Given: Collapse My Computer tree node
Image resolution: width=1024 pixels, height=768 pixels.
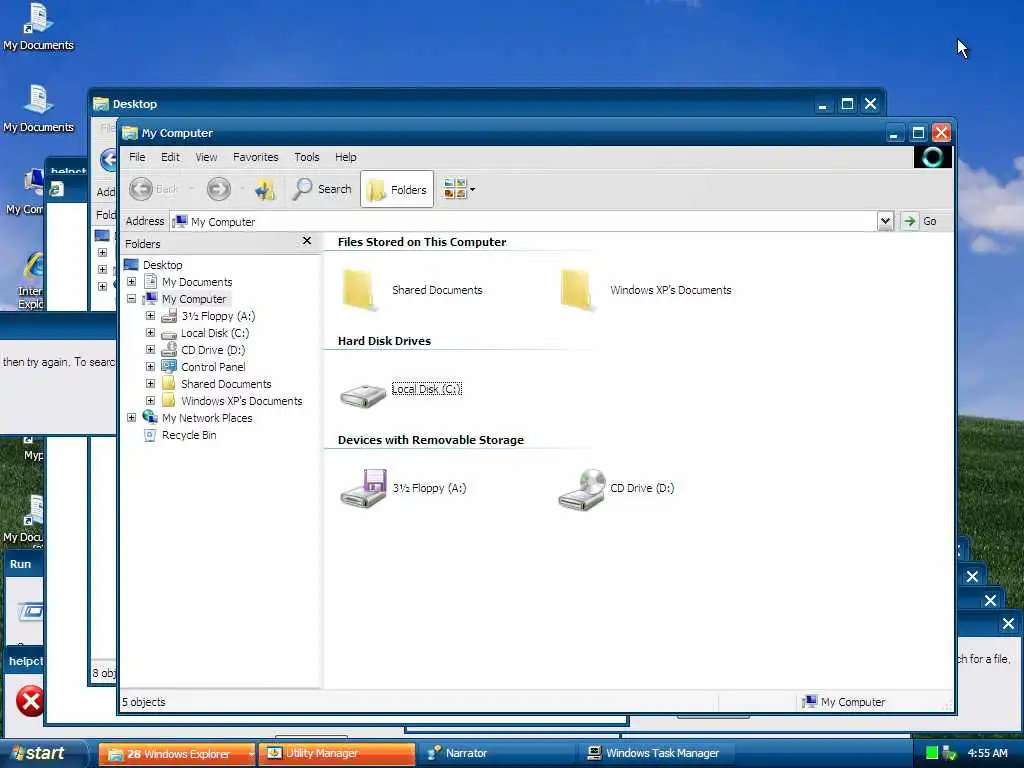Looking at the screenshot, I should point(131,298).
